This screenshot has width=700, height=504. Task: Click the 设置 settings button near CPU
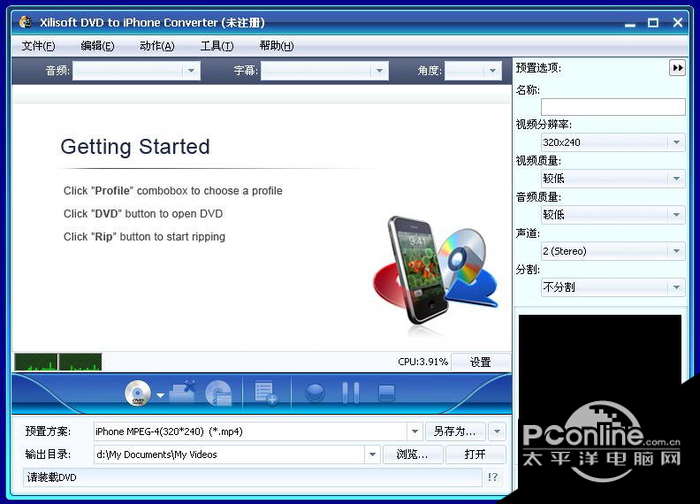coord(481,362)
